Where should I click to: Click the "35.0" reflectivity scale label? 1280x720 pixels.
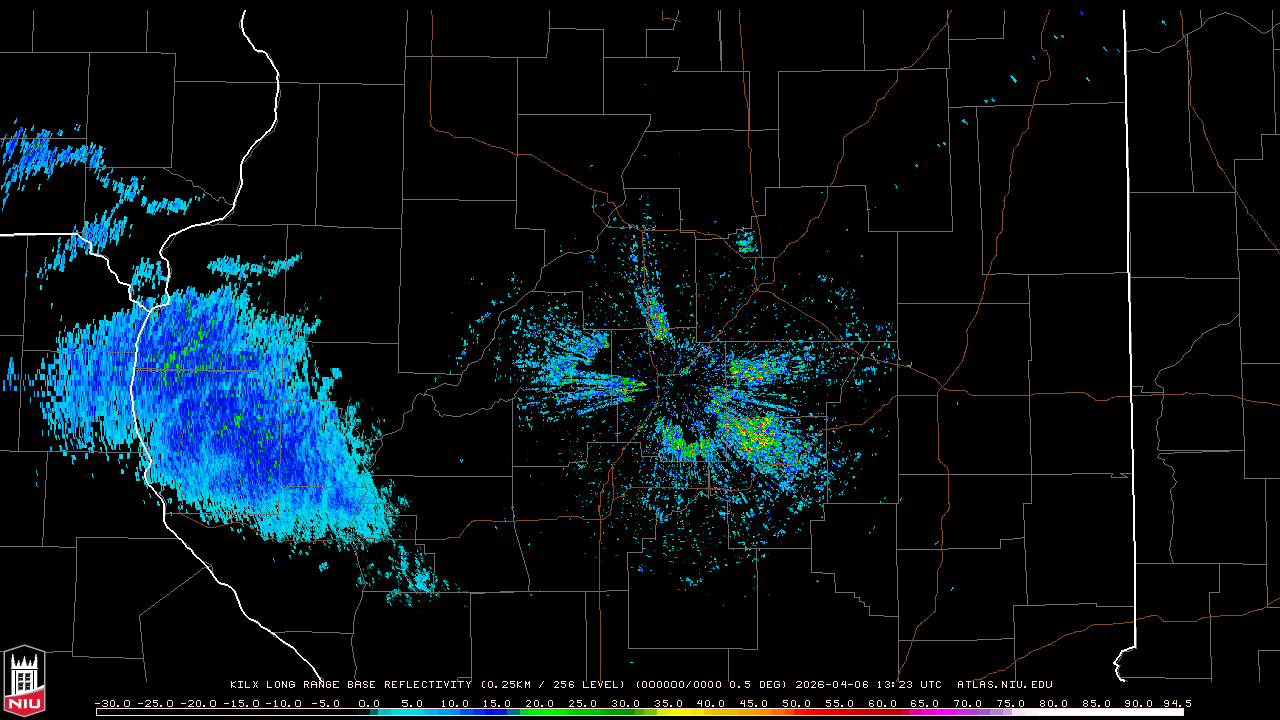(x=670, y=703)
